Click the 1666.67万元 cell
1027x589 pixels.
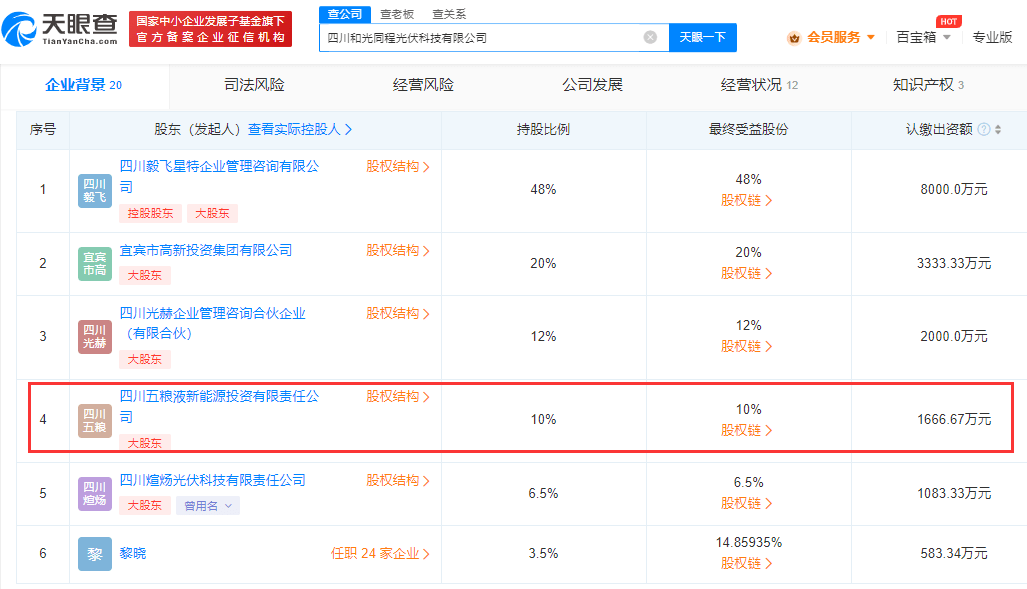click(x=954, y=419)
